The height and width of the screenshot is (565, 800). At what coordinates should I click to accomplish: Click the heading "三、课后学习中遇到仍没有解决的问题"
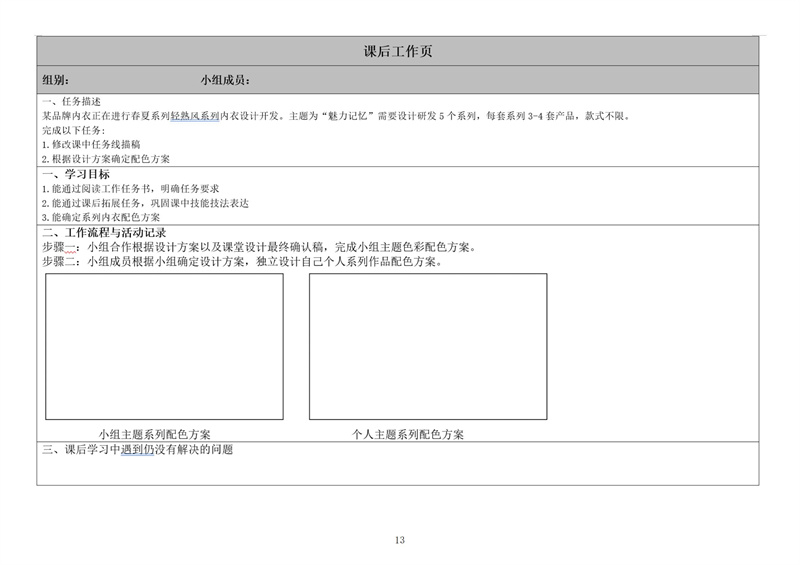point(138,449)
